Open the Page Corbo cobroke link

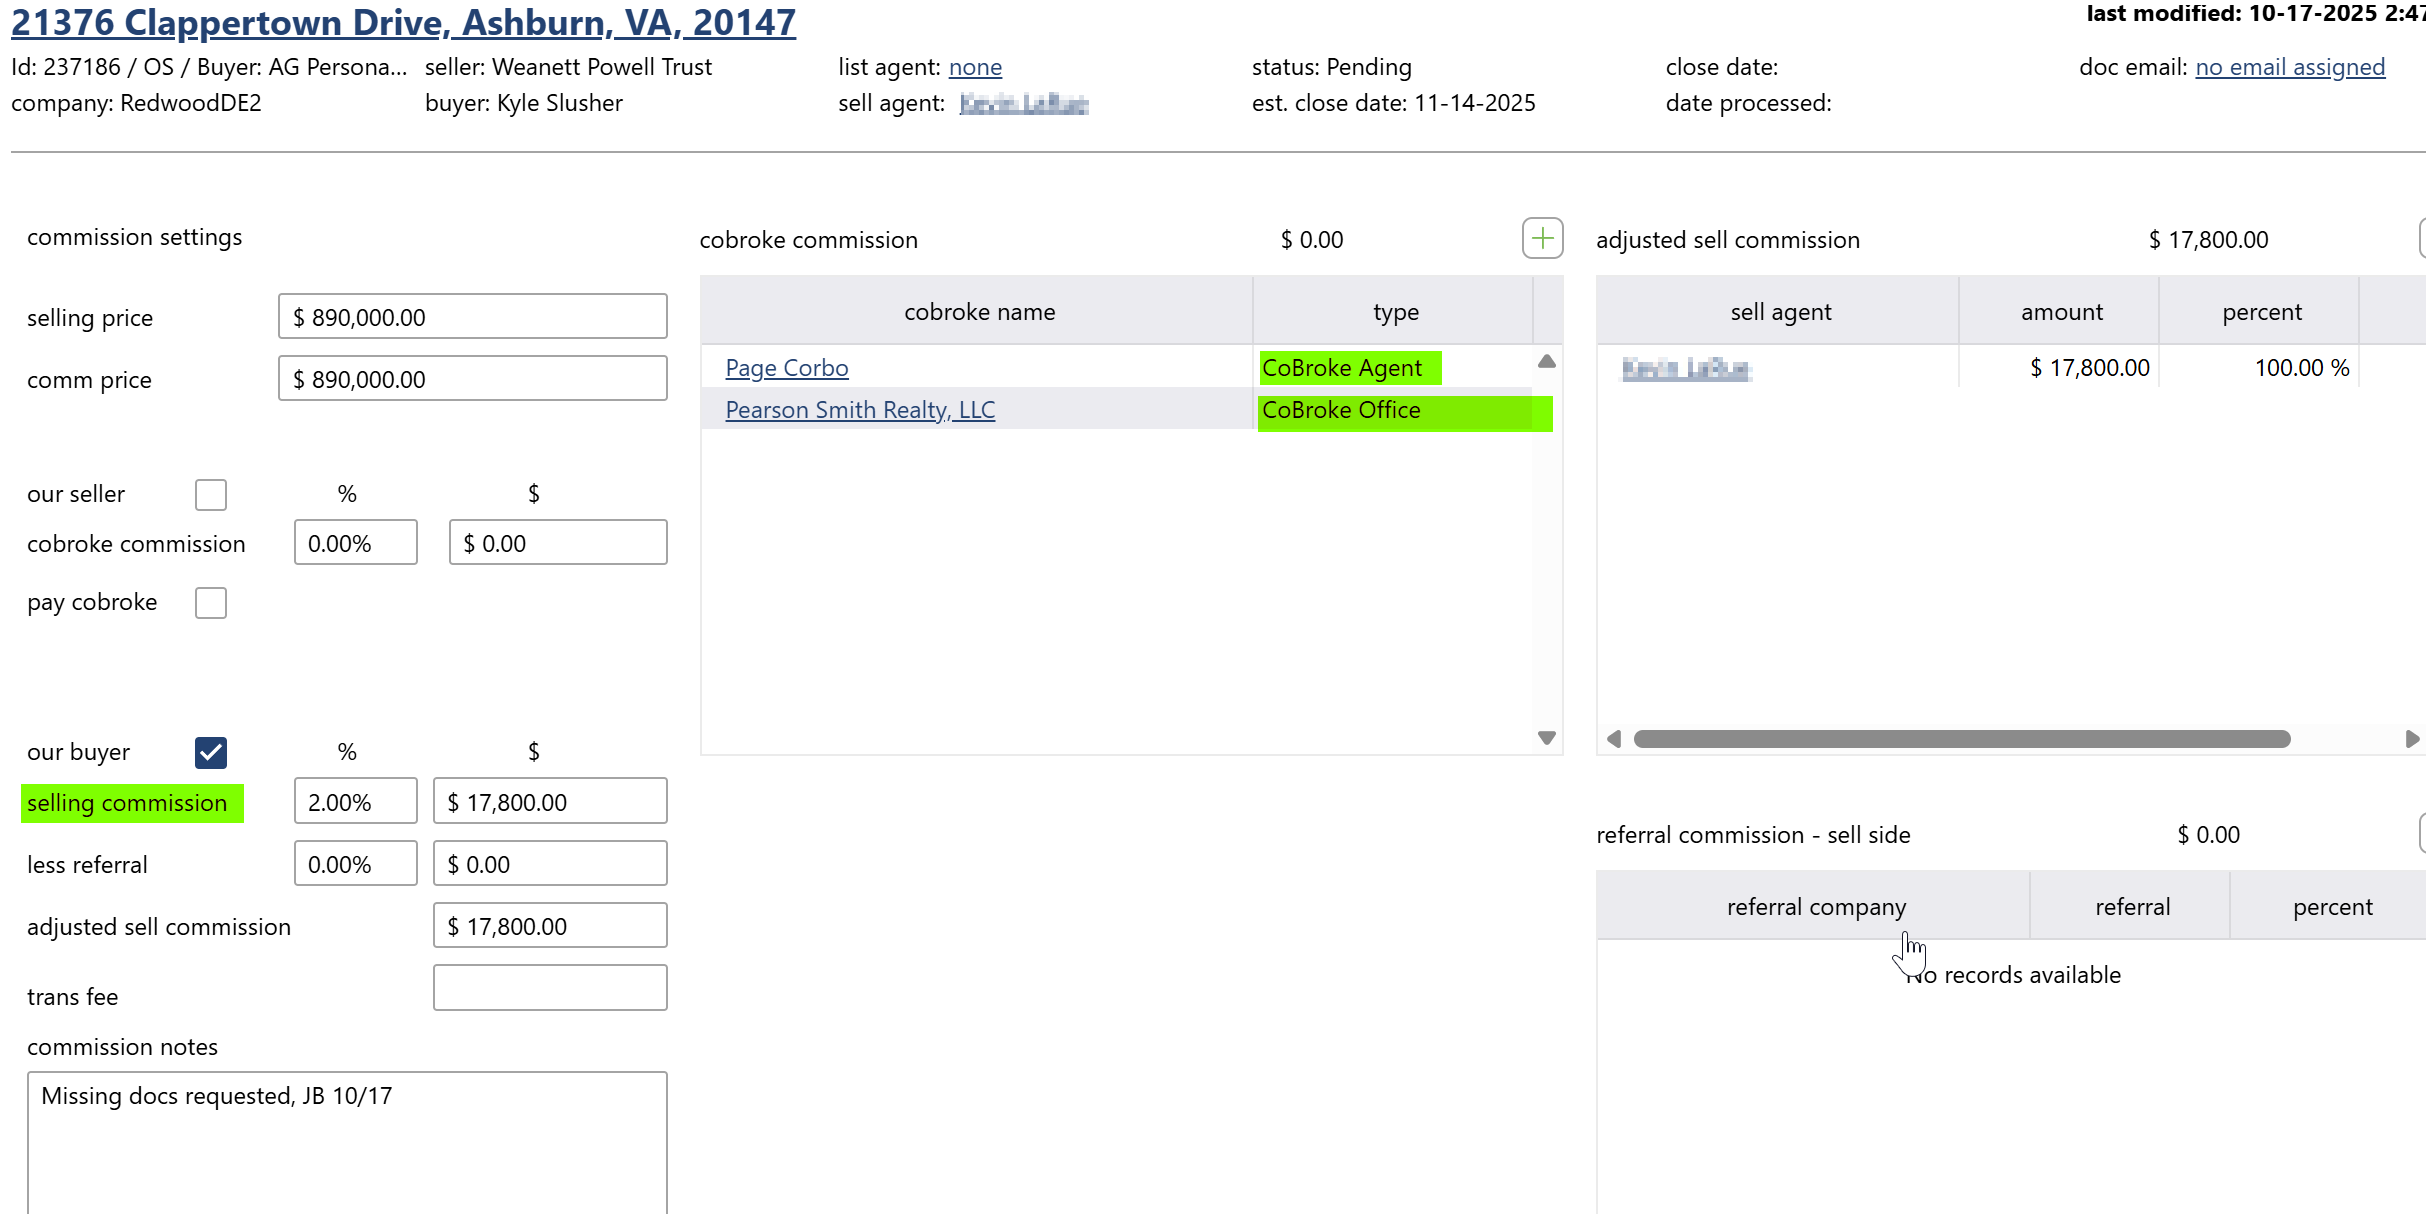pyautogui.click(x=786, y=368)
